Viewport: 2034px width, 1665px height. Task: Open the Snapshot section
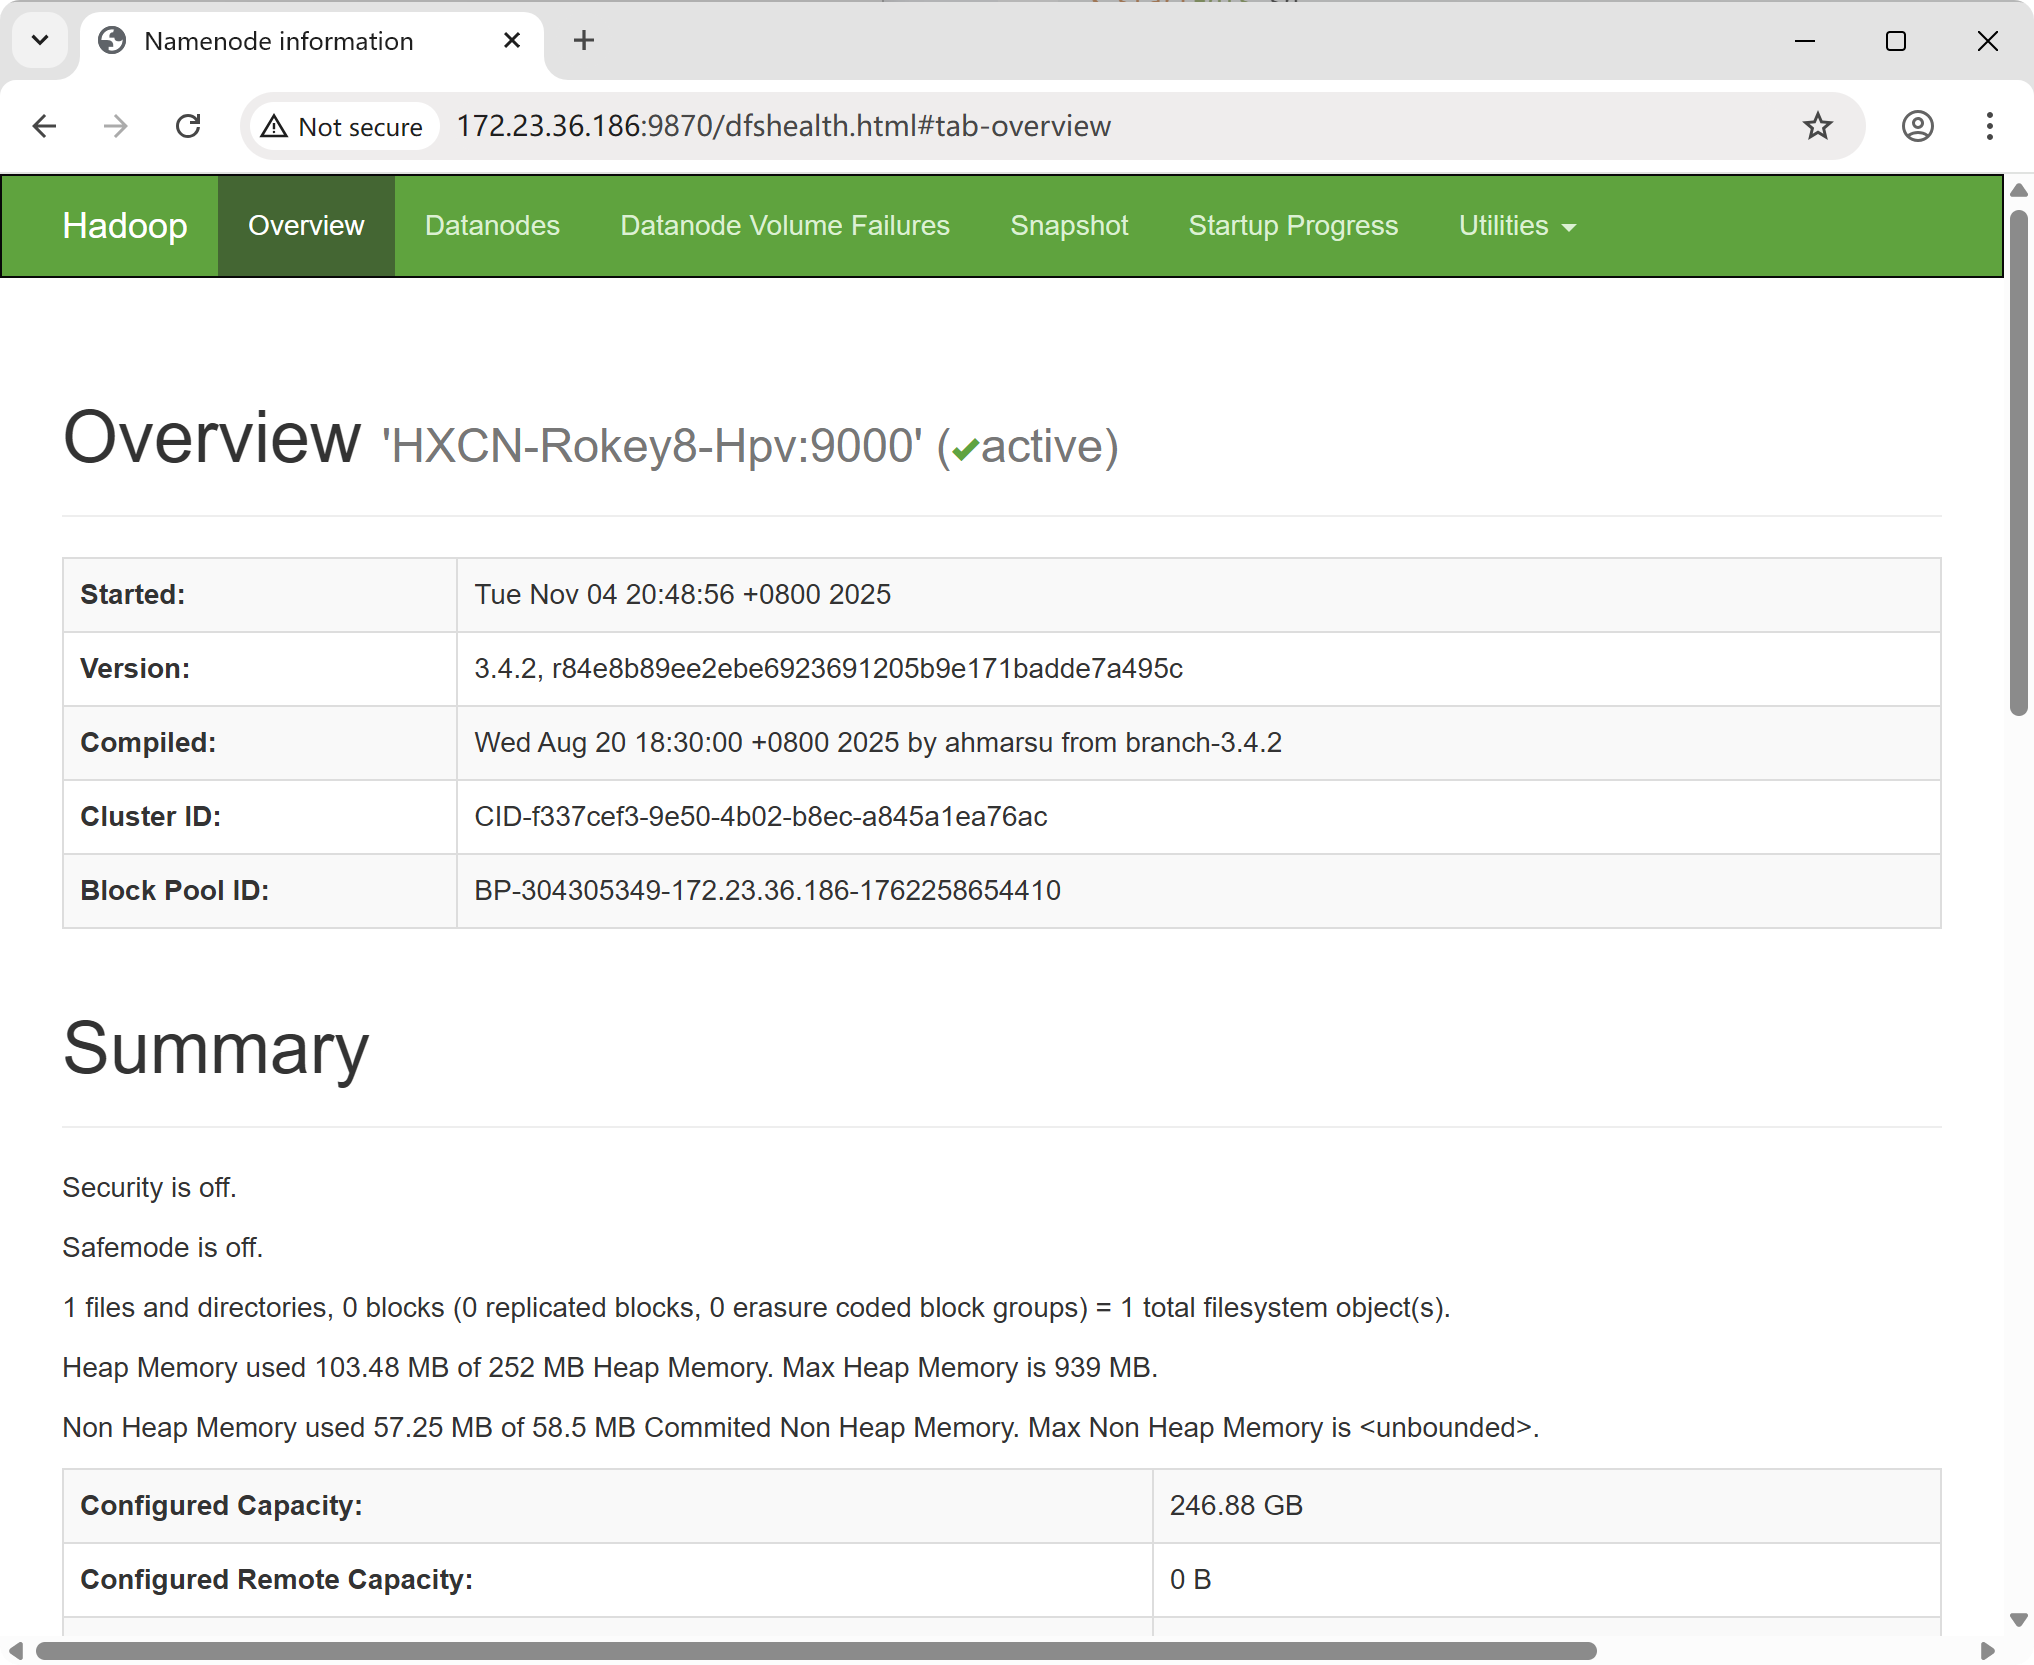pos(1069,225)
